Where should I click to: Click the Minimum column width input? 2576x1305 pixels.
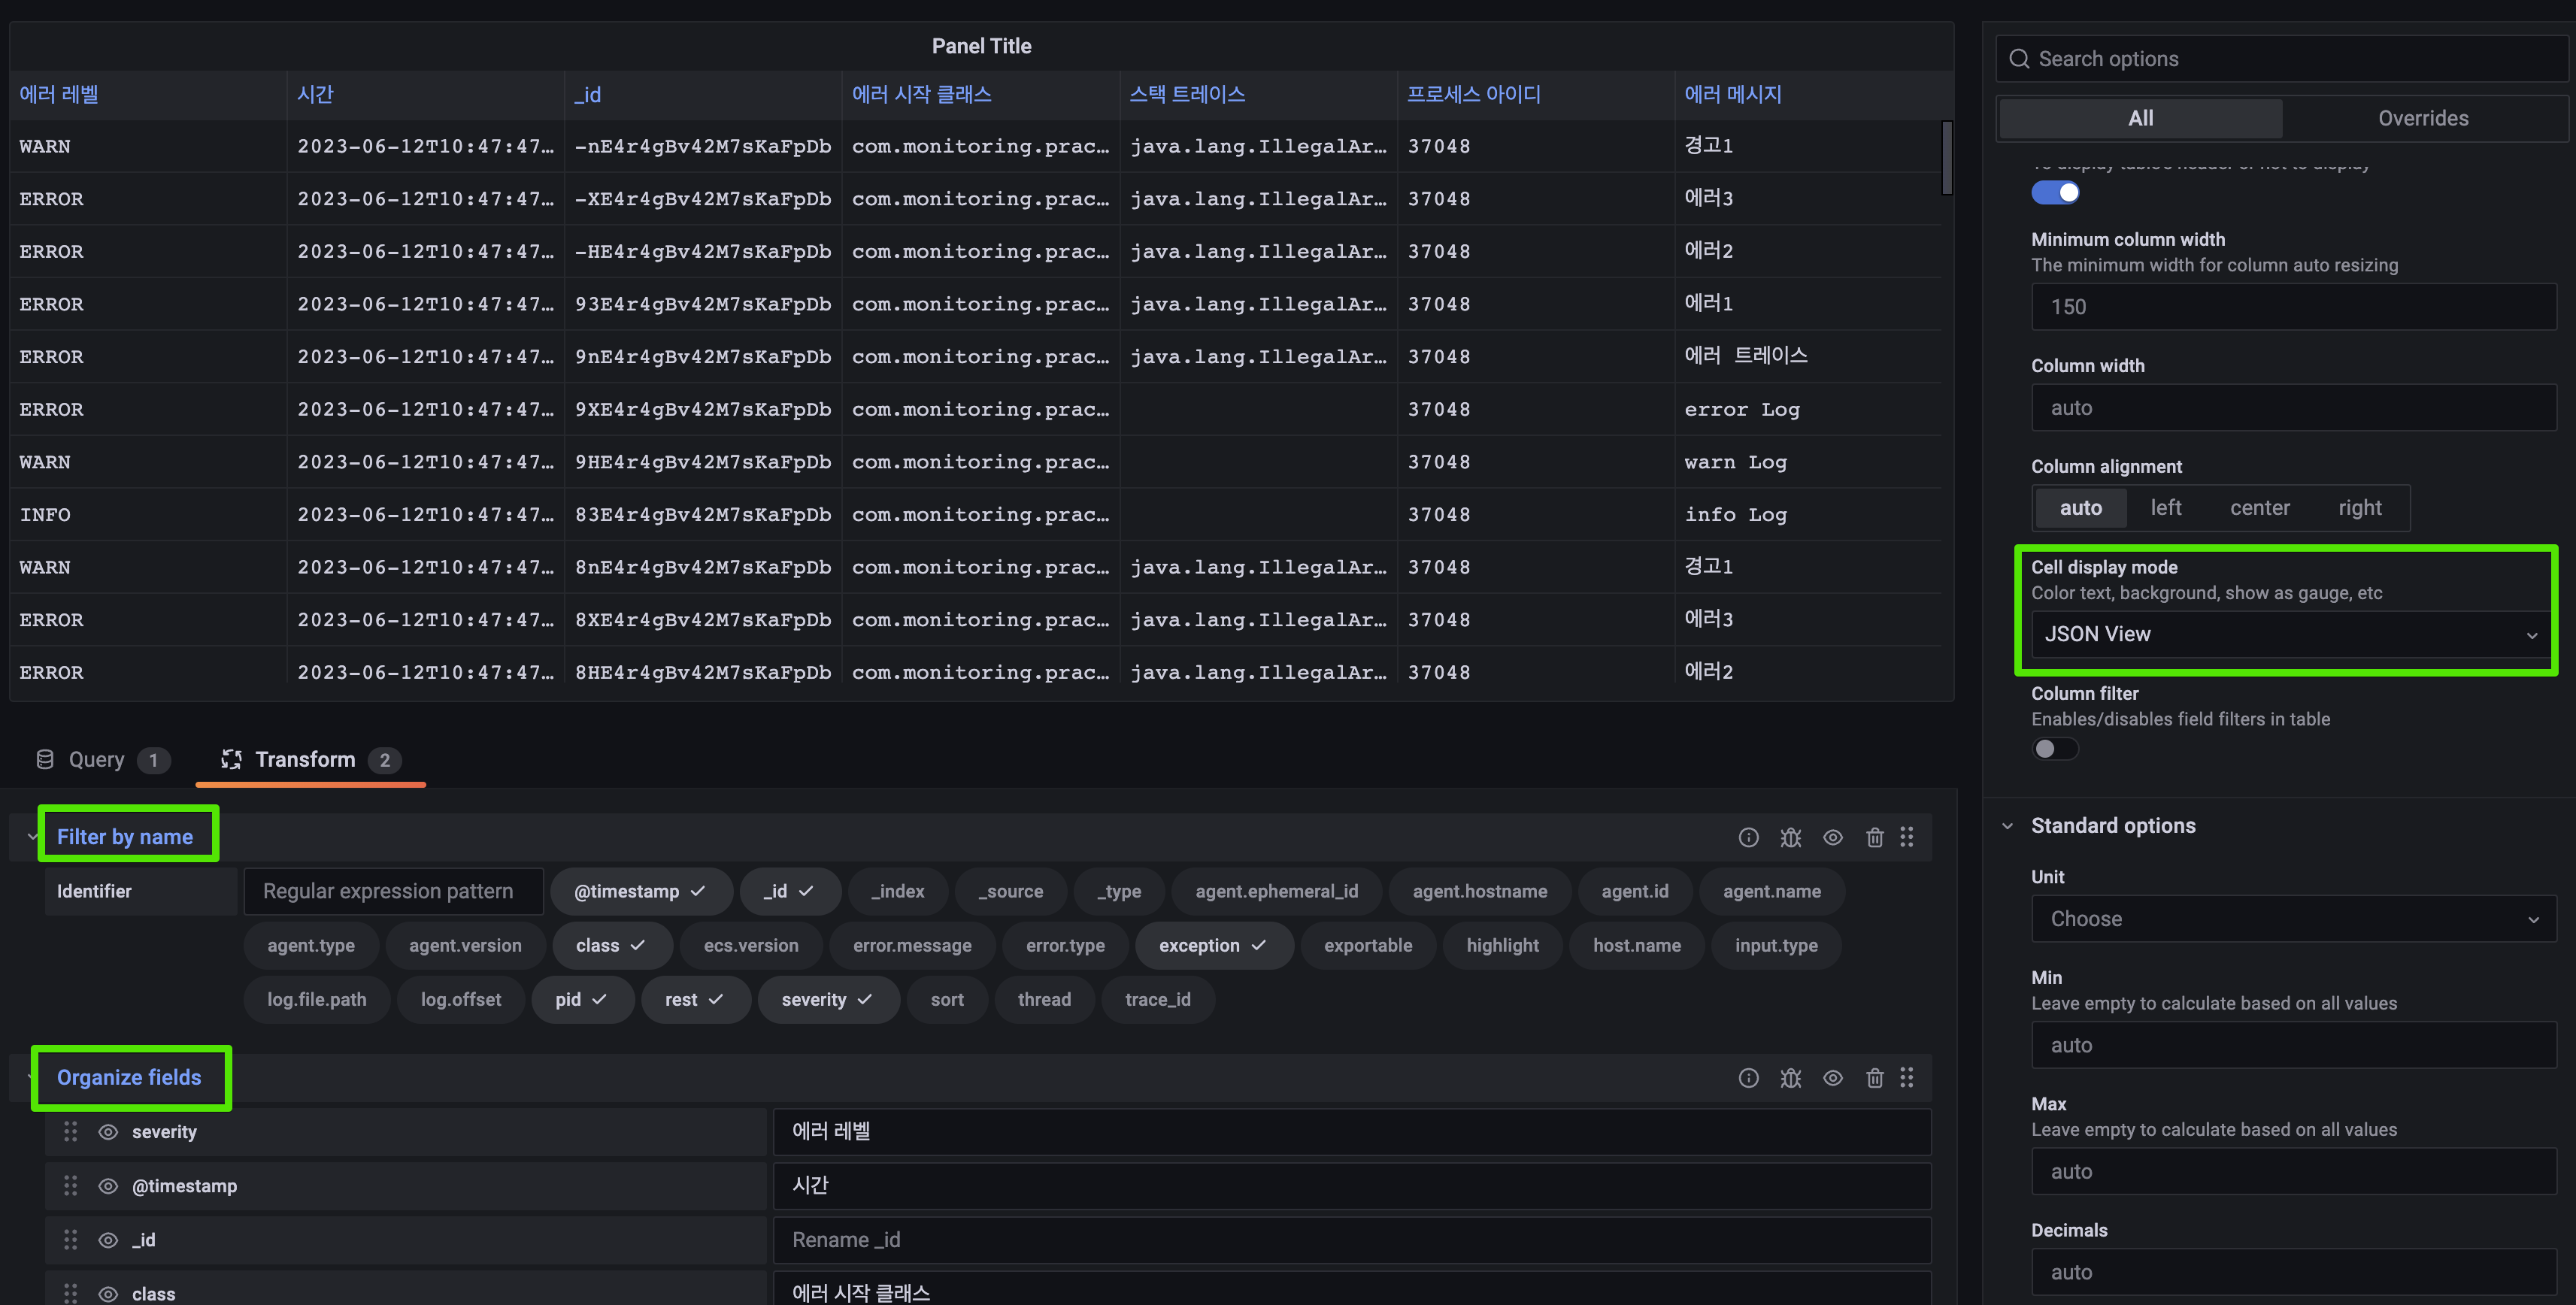point(2292,307)
